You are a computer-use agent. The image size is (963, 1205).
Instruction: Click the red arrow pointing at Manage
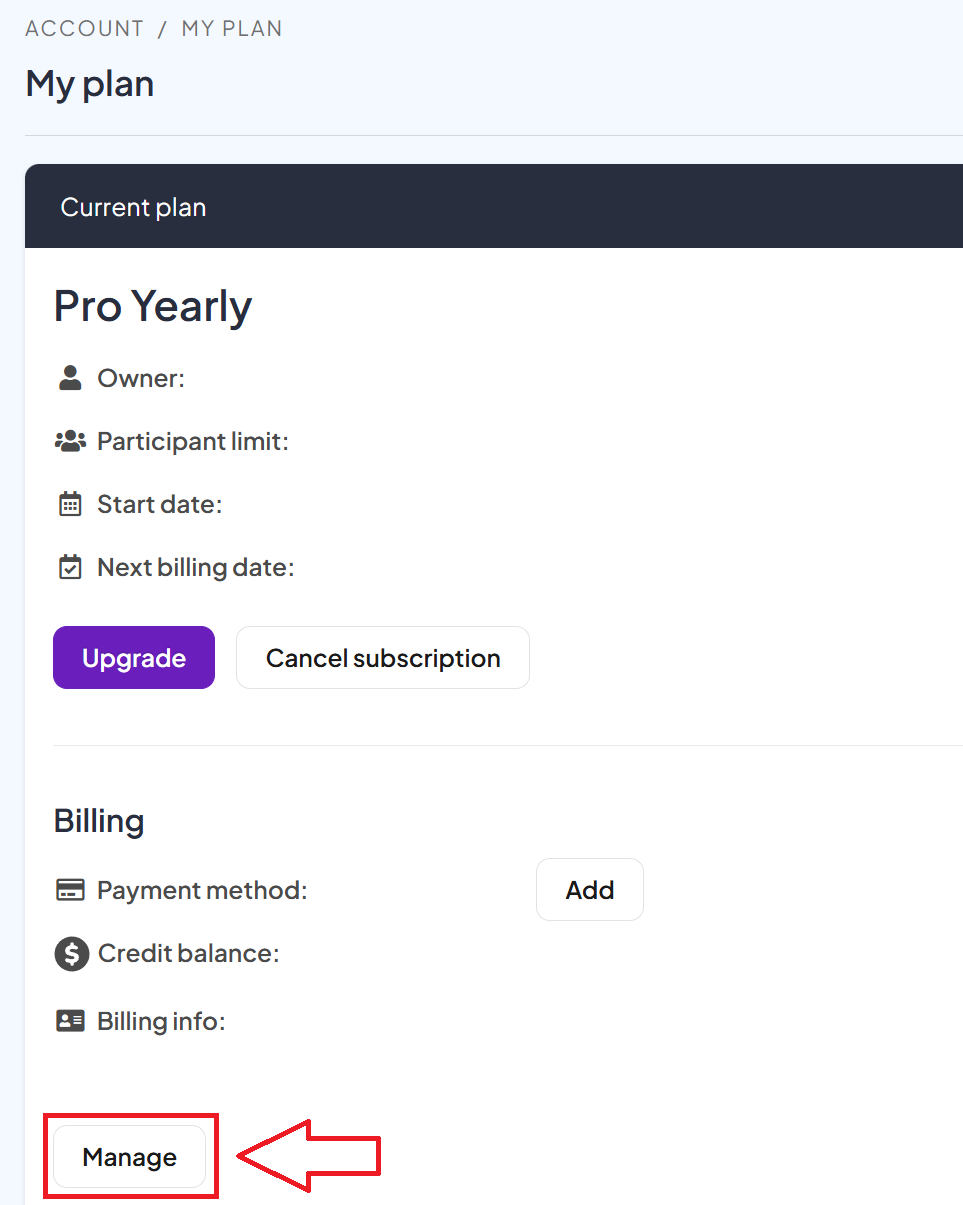pyautogui.click(x=310, y=1157)
